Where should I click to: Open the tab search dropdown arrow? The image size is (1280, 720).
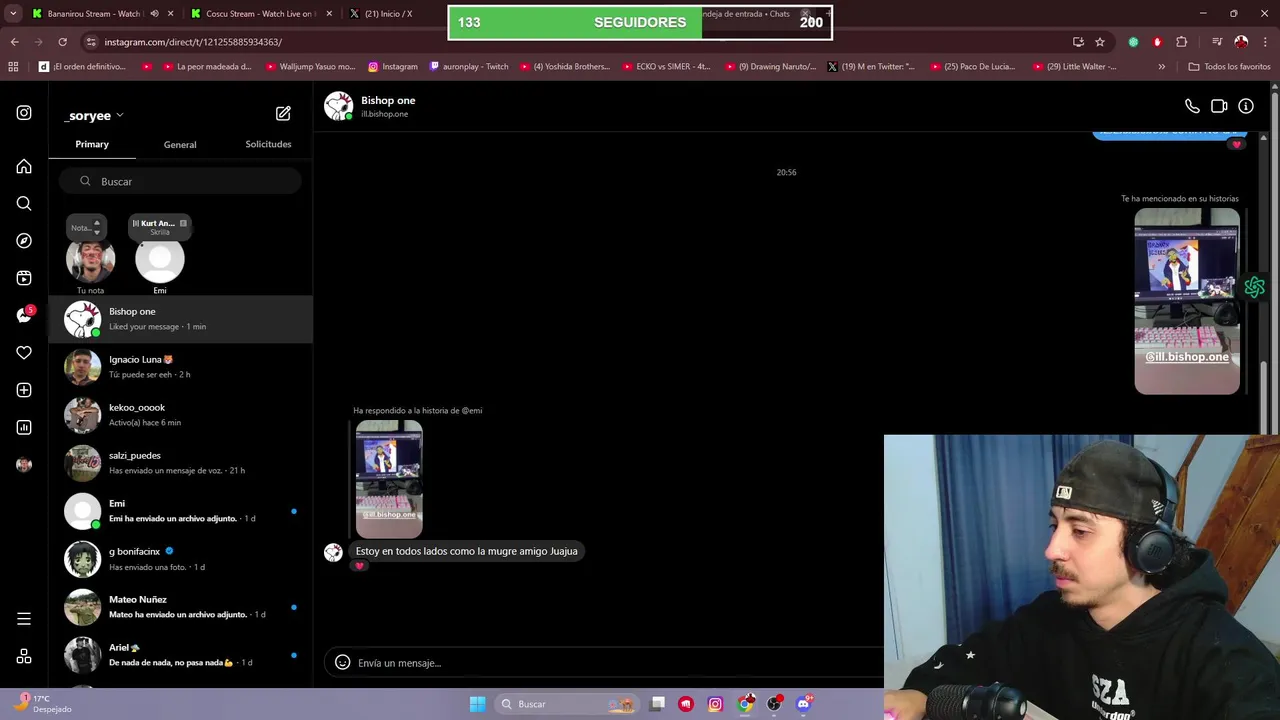pos(13,14)
